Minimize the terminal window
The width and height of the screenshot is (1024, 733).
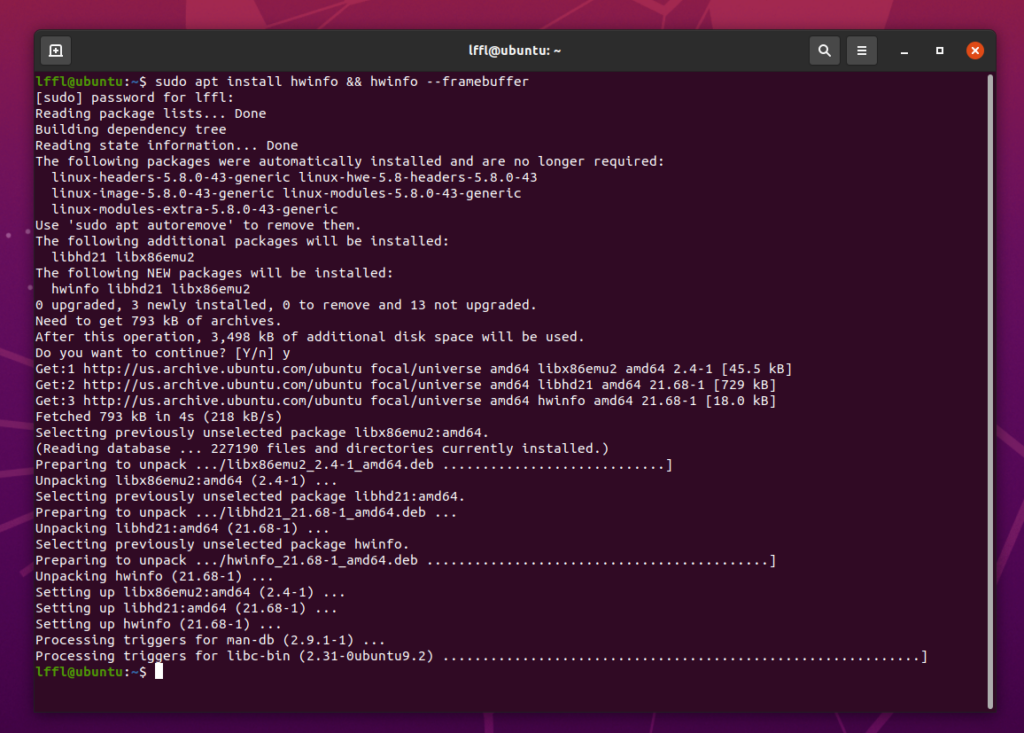[903, 50]
